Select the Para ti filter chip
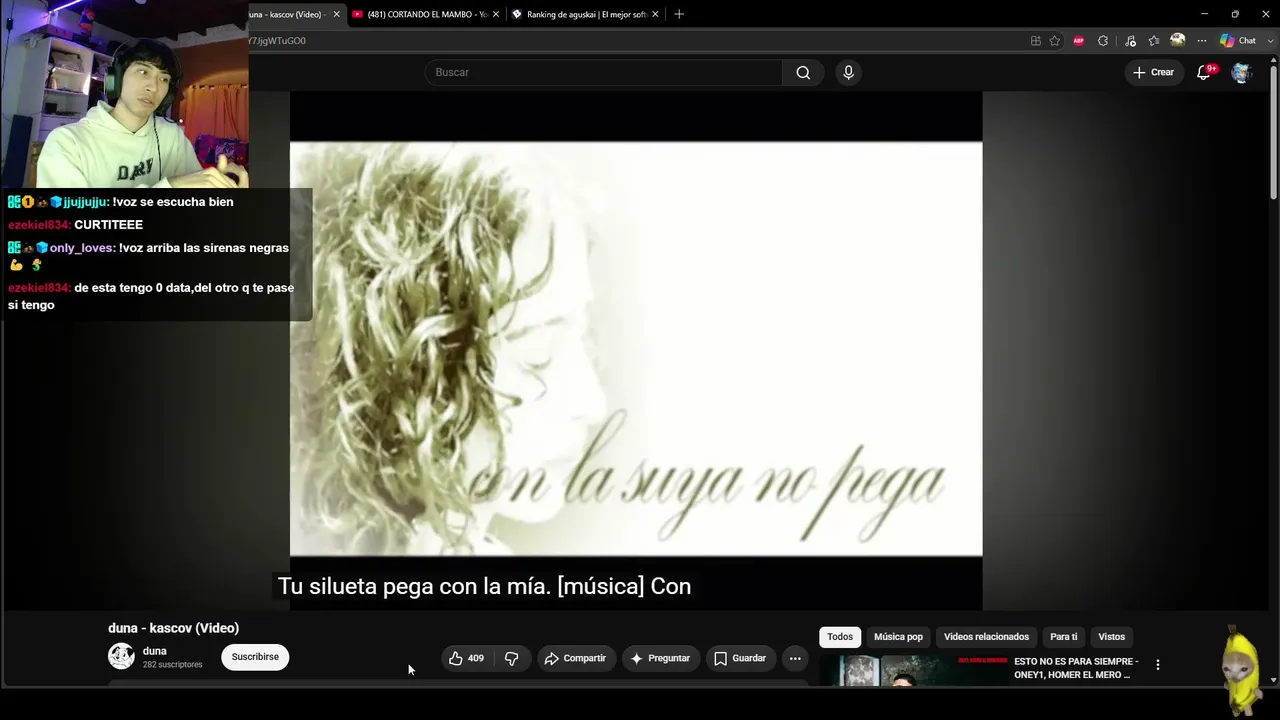 click(x=1064, y=637)
